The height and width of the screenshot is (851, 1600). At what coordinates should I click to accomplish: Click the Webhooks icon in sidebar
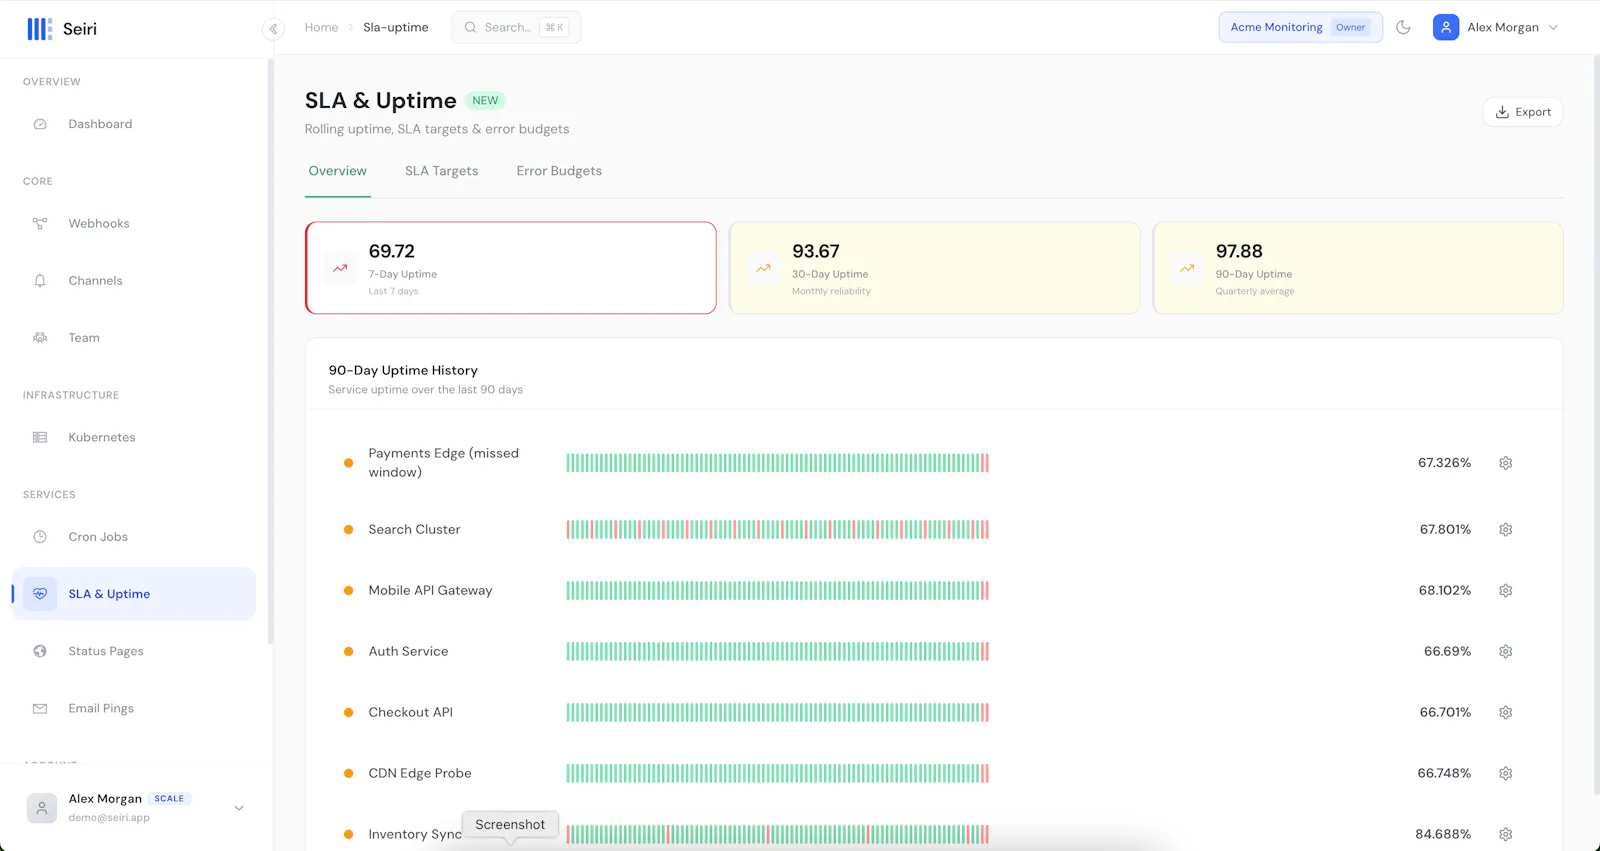(x=40, y=224)
